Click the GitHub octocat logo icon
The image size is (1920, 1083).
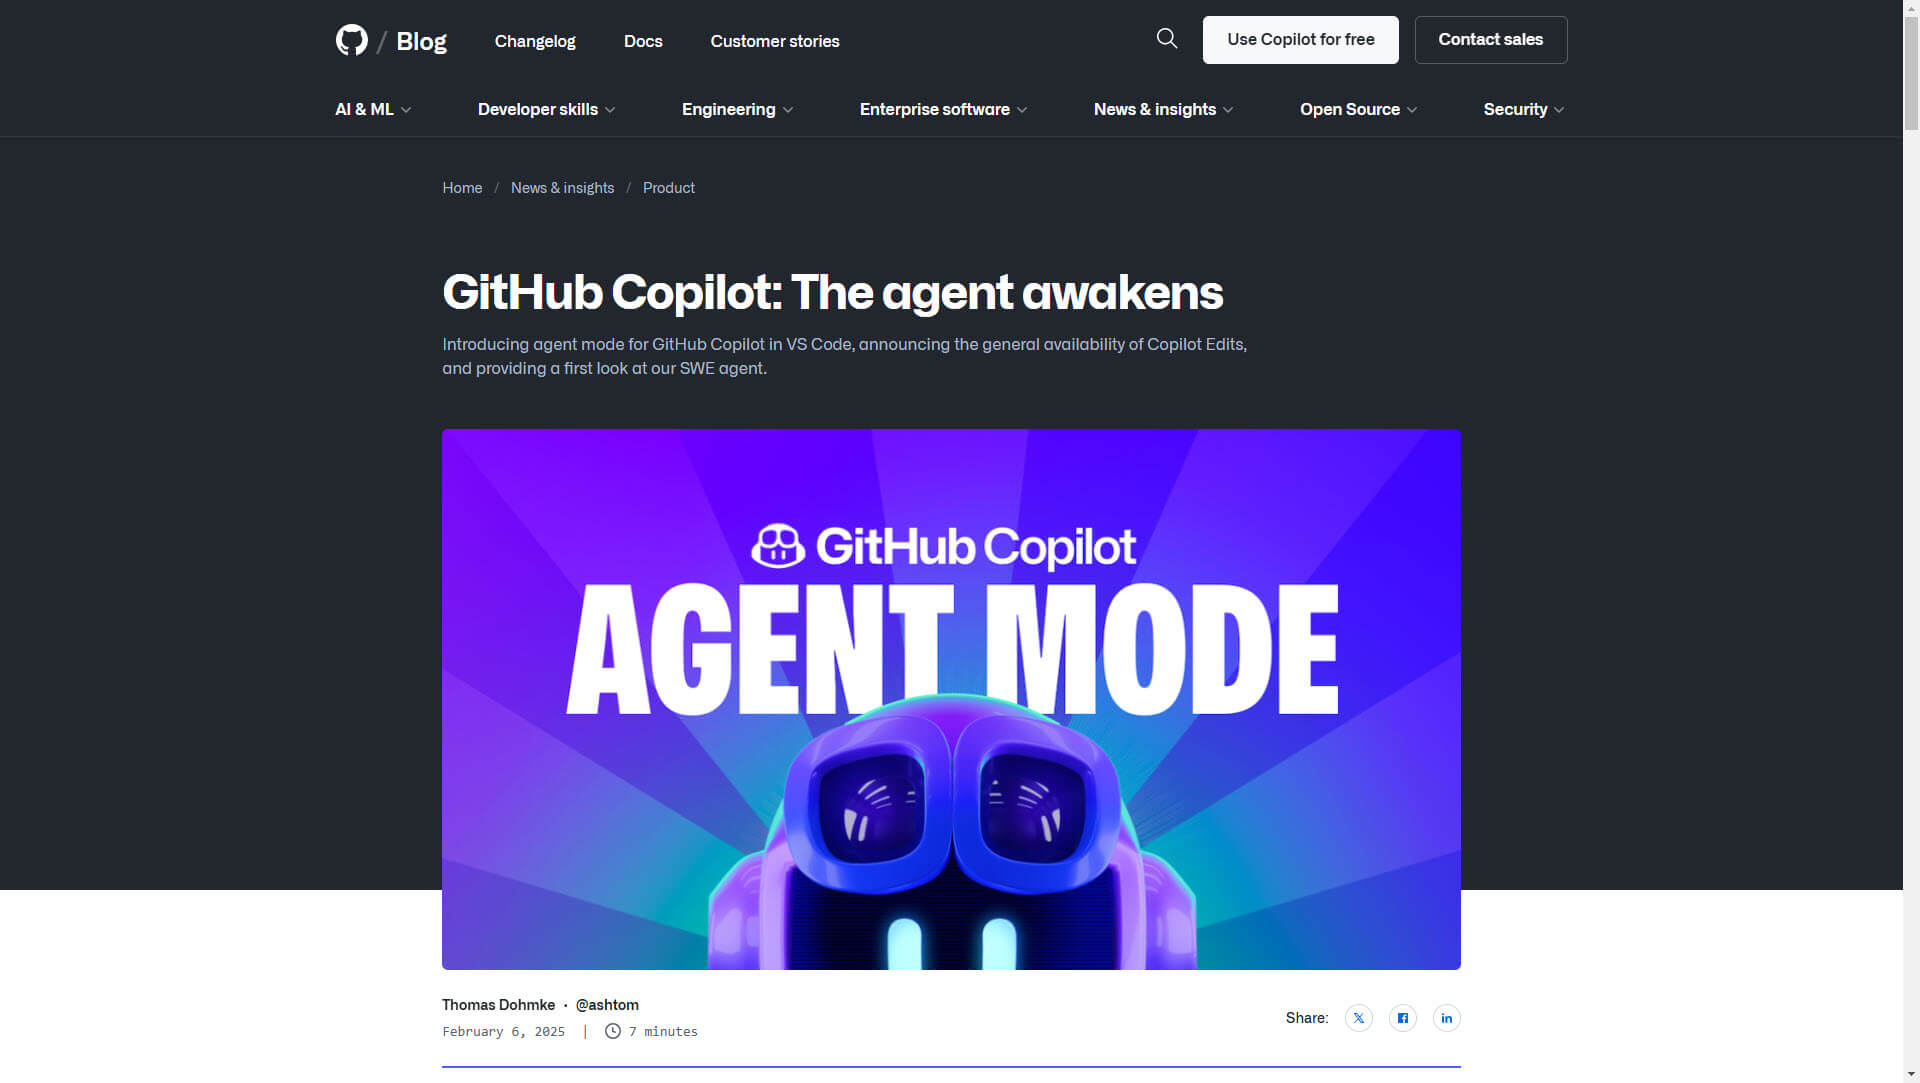click(351, 40)
